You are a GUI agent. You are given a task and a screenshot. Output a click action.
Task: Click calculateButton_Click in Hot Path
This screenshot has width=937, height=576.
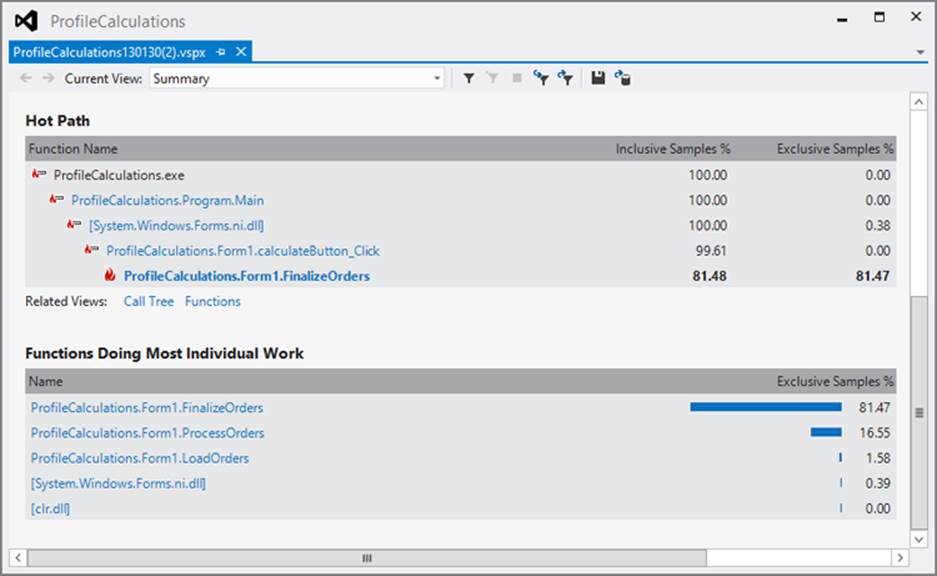tap(243, 251)
